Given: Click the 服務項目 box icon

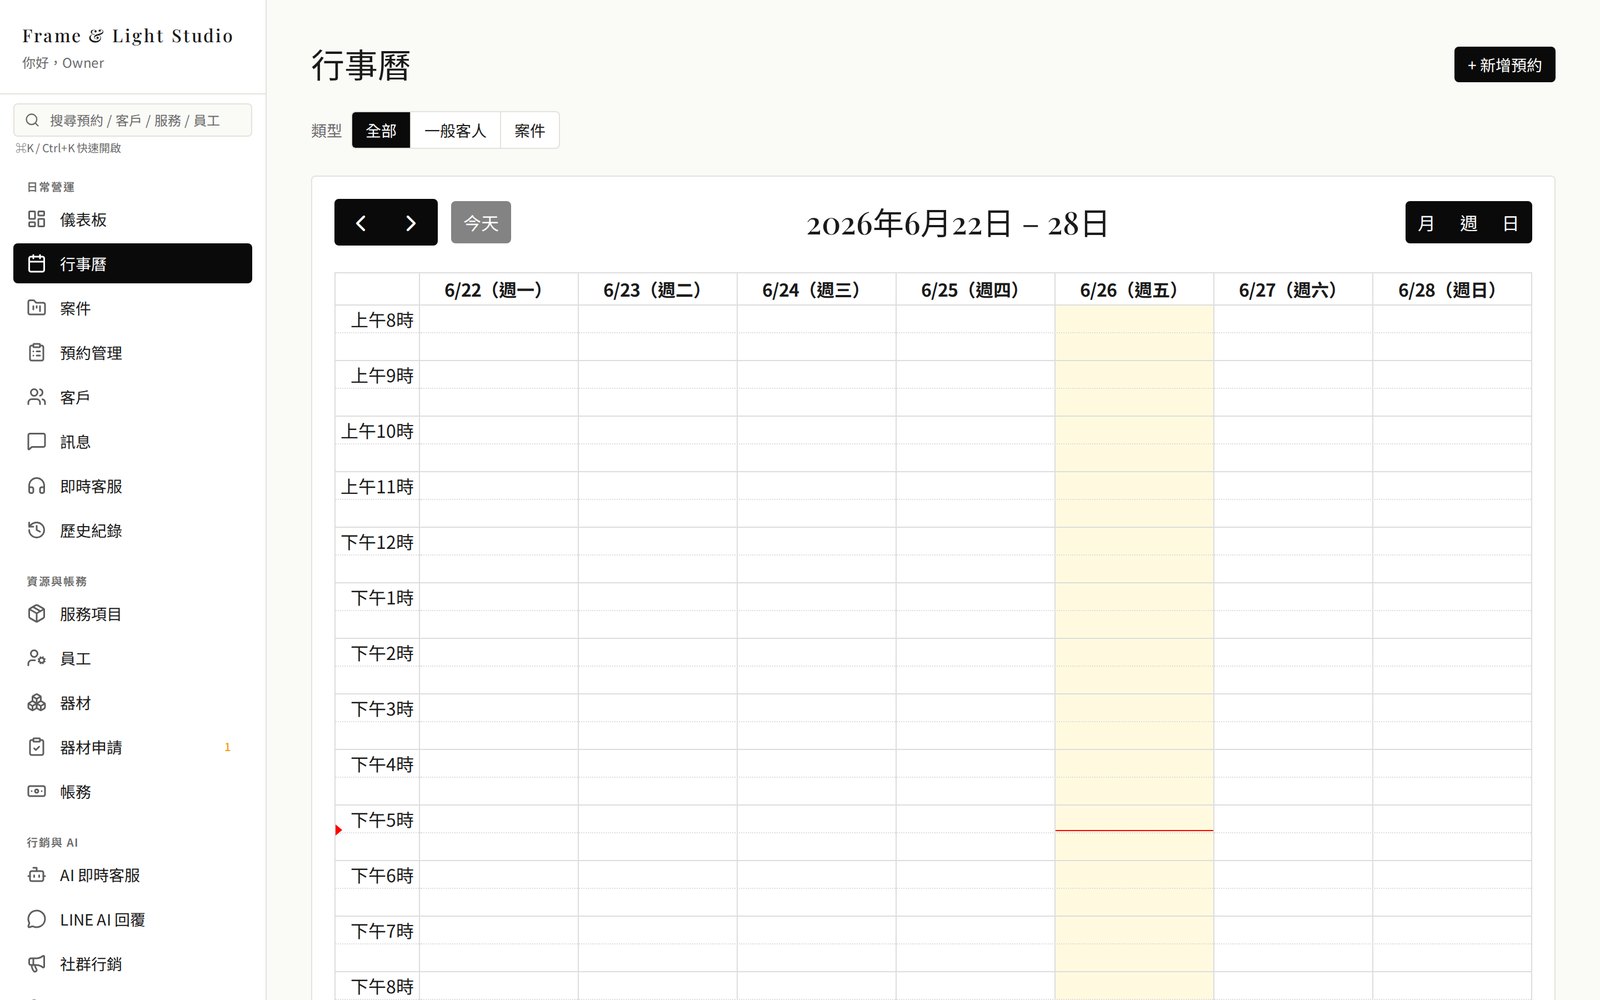Looking at the screenshot, I should click(x=37, y=614).
